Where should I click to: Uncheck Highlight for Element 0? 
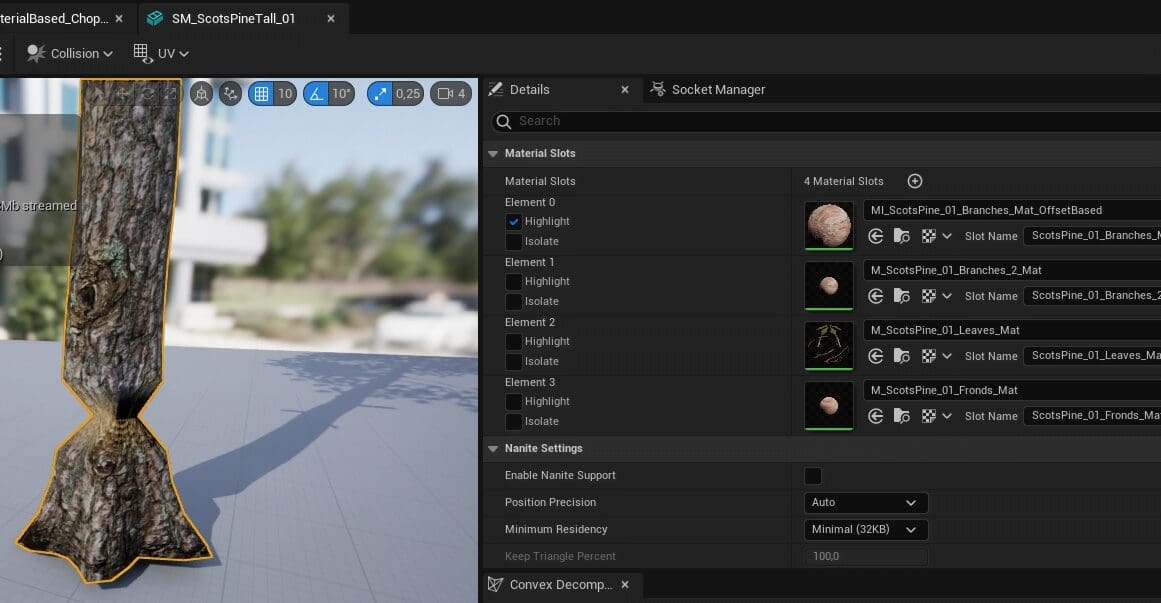514,221
